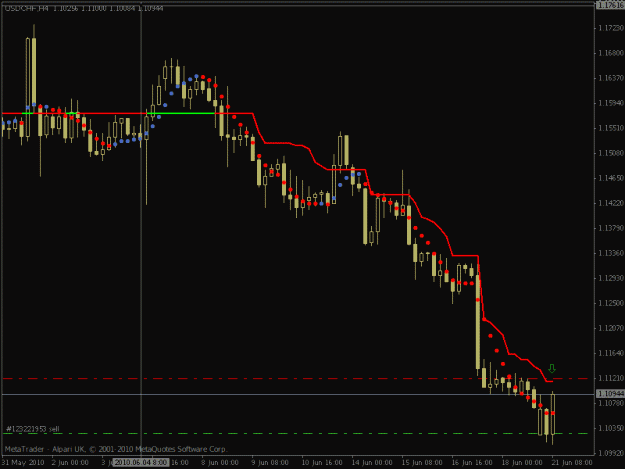Select the vertical crosshair date line
The width and height of the screenshot is (625, 469).
click(141, 229)
